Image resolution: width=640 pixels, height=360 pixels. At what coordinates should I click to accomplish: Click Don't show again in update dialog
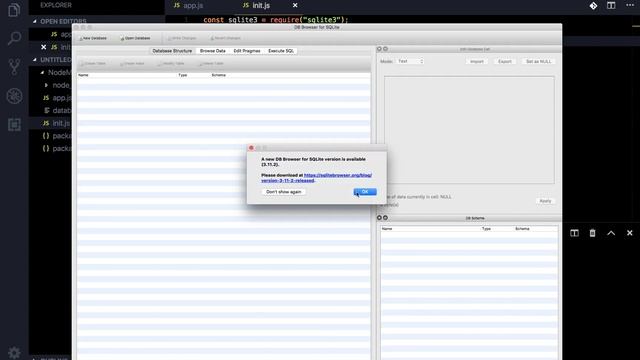point(284,192)
